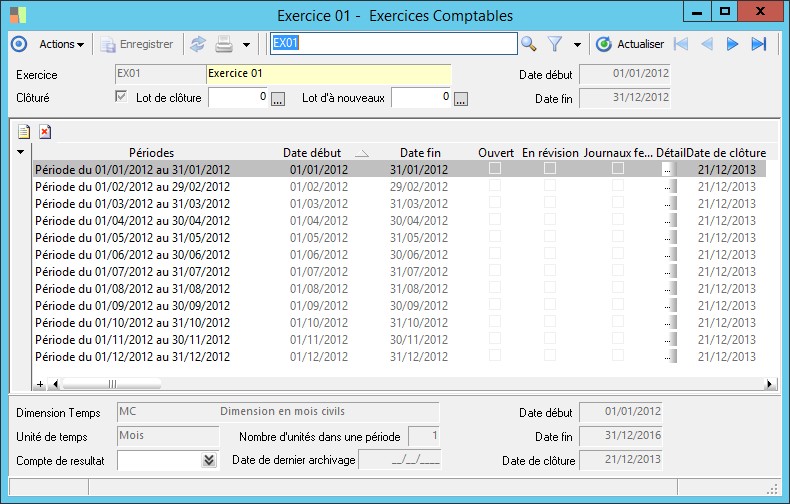Sort by the Date de clôture column header
The image size is (790, 504).
726,153
